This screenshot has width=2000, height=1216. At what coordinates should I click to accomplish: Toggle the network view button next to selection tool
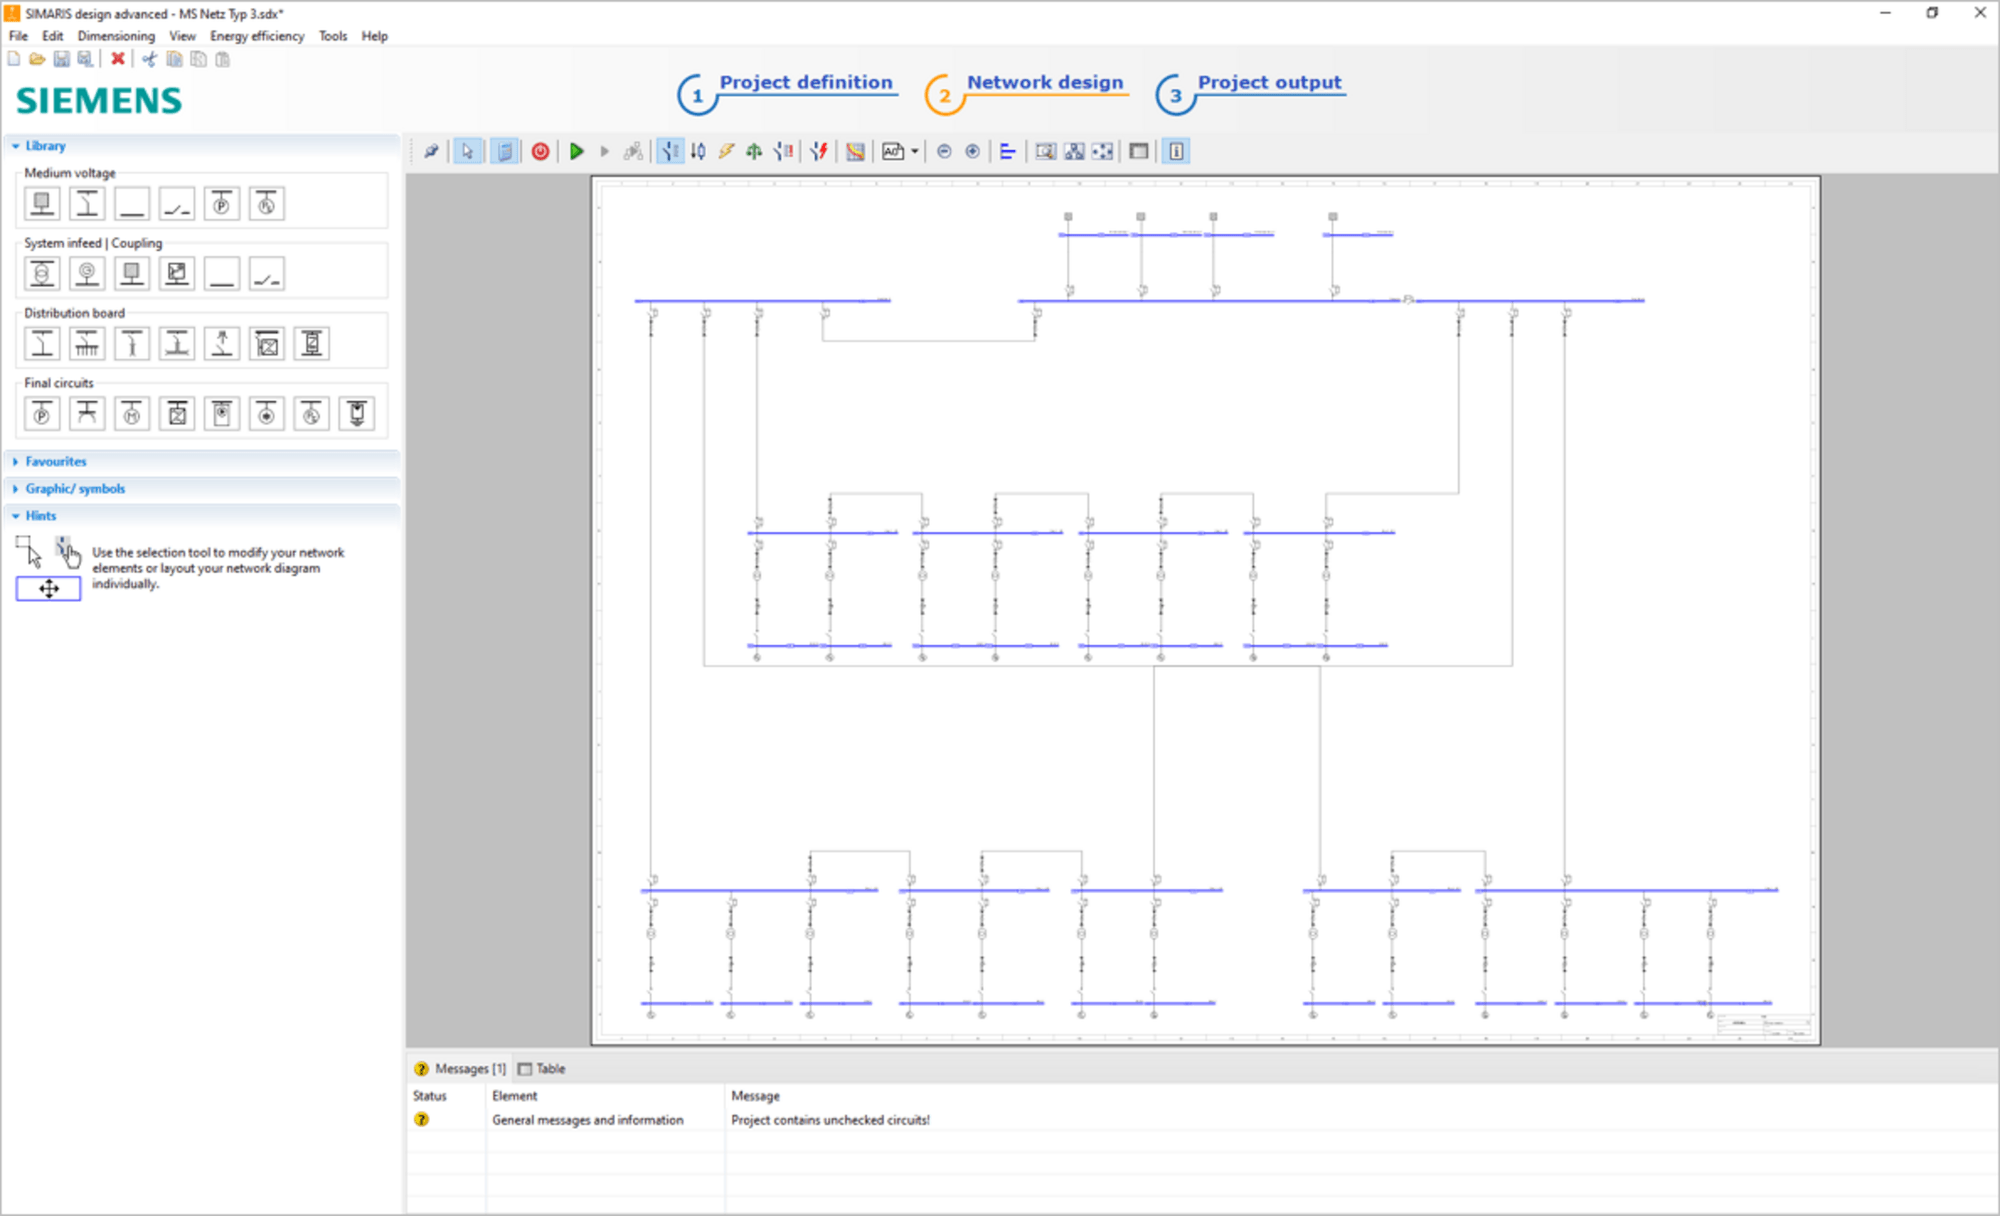[x=504, y=151]
